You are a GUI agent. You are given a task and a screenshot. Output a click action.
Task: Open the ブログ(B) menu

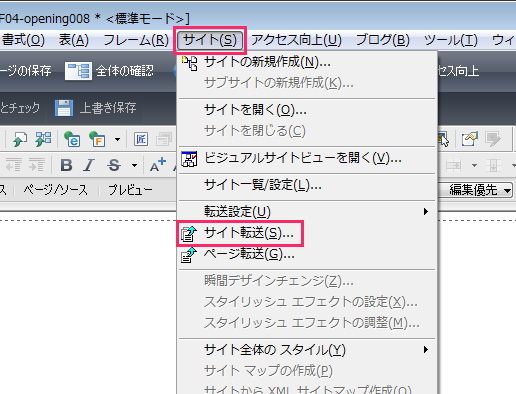pyautogui.click(x=383, y=40)
